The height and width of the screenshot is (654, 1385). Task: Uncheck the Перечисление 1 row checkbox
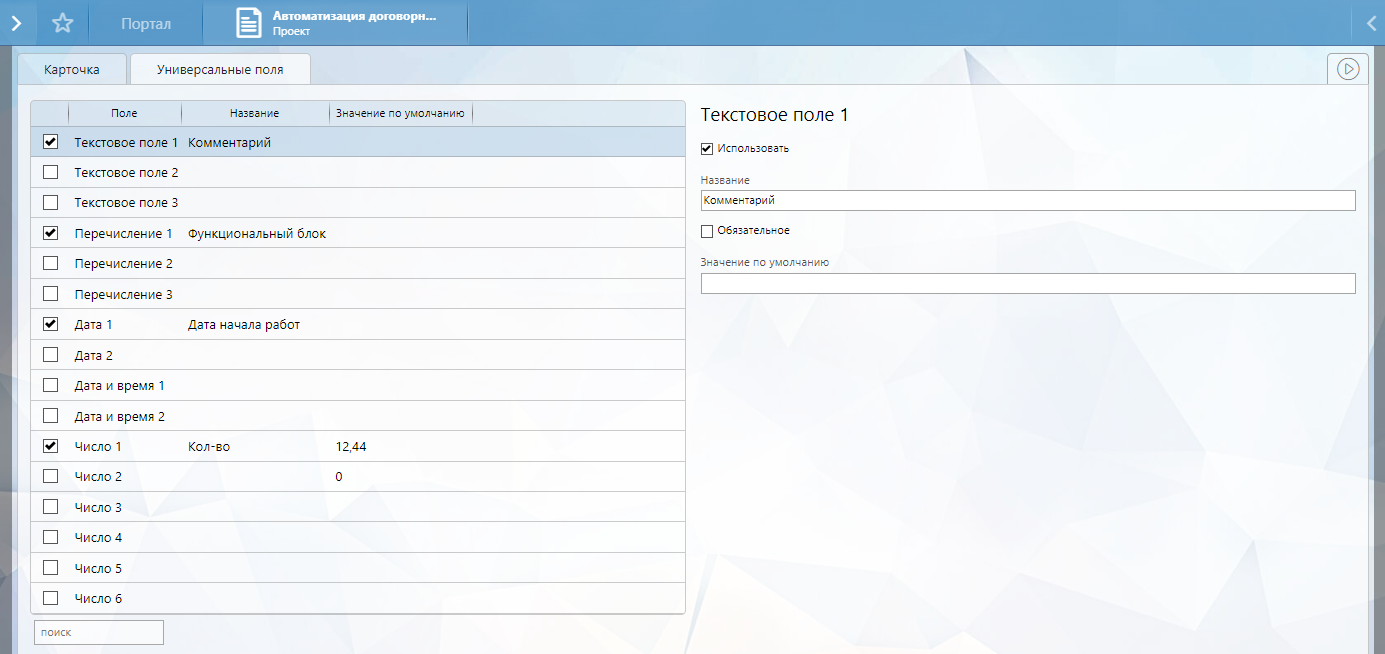[50, 234]
